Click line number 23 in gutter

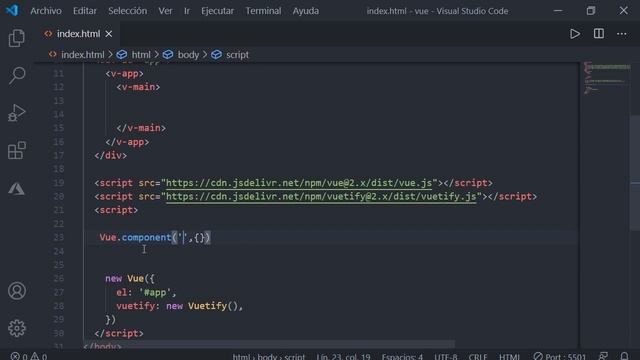[58, 237]
